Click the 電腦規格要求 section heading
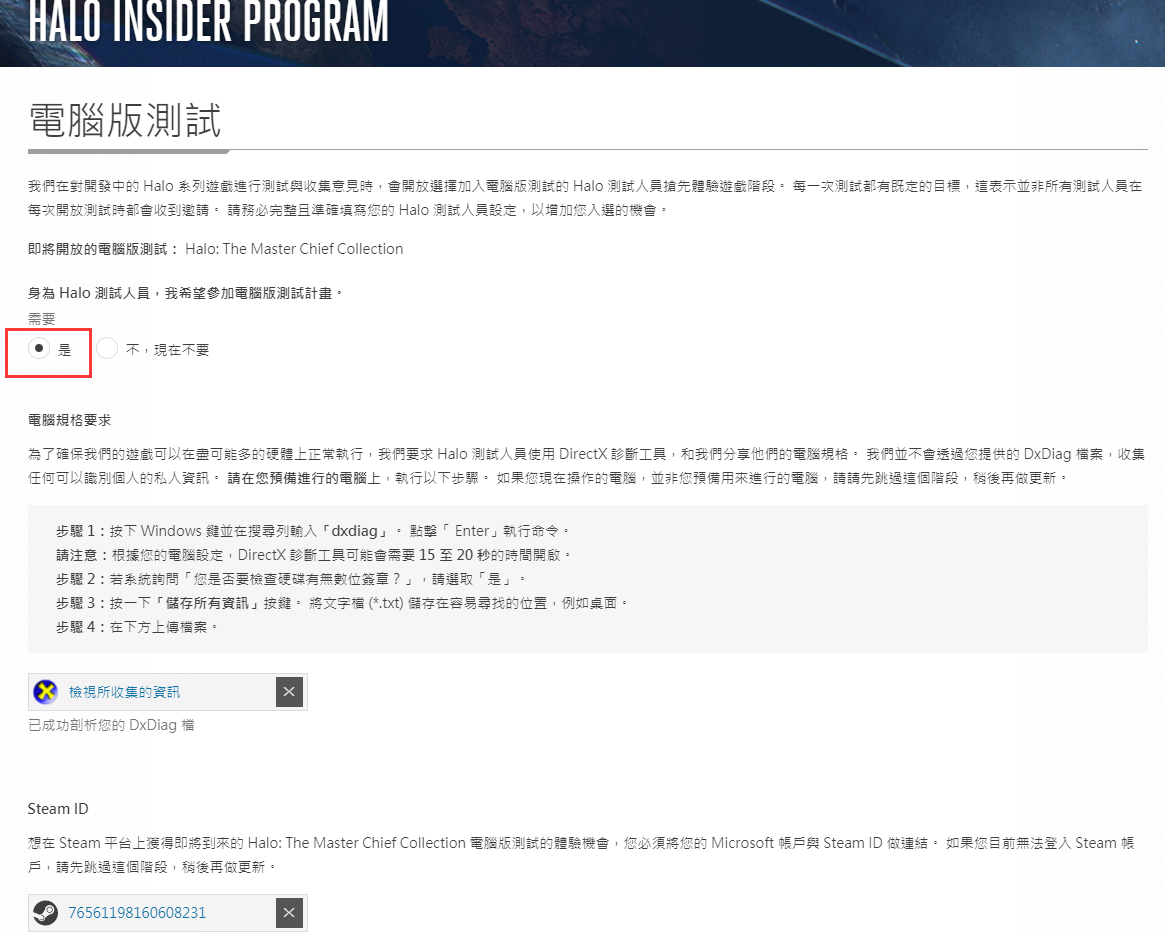Image resolution: width=1165 pixels, height=936 pixels. click(69, 420)
